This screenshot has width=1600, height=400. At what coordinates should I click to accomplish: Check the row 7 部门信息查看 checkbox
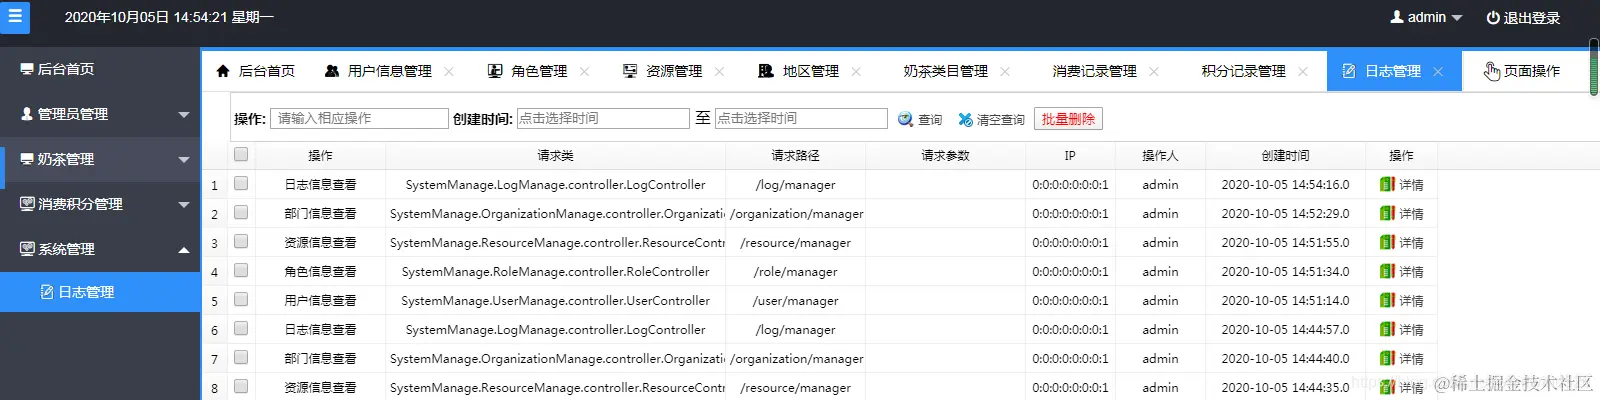tap(241, 357)
